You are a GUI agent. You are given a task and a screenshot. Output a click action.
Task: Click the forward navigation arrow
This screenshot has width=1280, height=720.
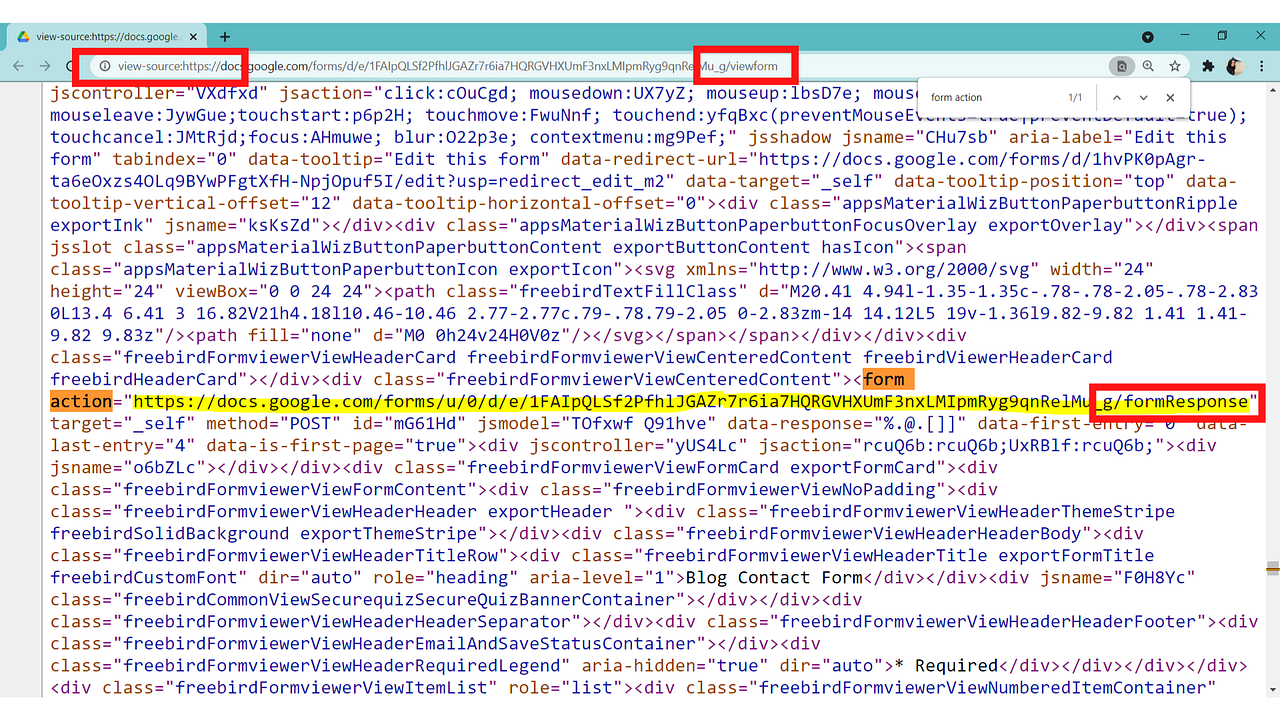(46, 64)
